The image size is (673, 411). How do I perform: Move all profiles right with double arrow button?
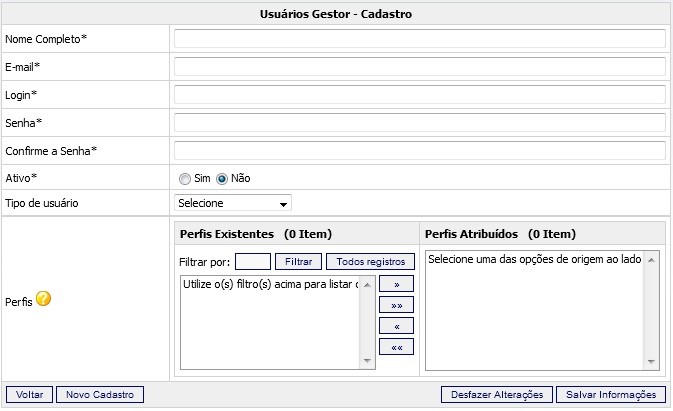click(396, 305)
